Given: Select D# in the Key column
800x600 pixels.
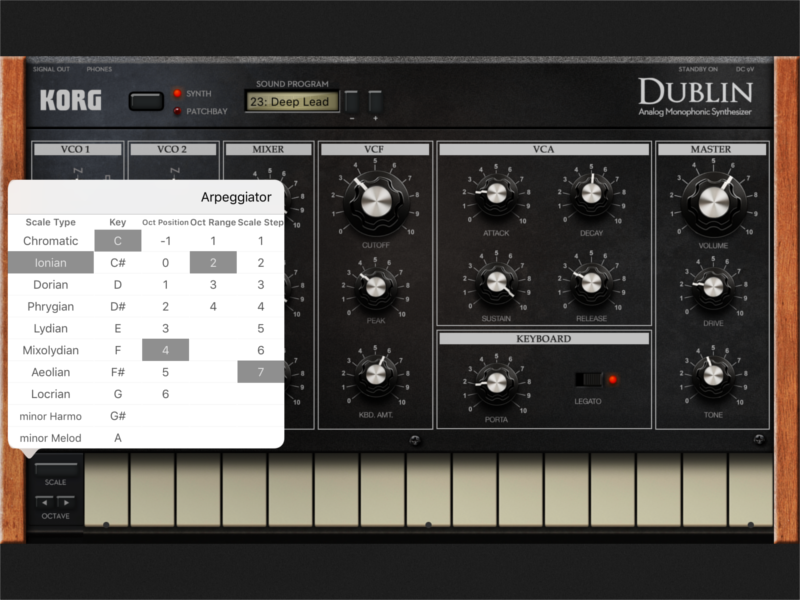Looking at the screenshot, I should 118,307.
